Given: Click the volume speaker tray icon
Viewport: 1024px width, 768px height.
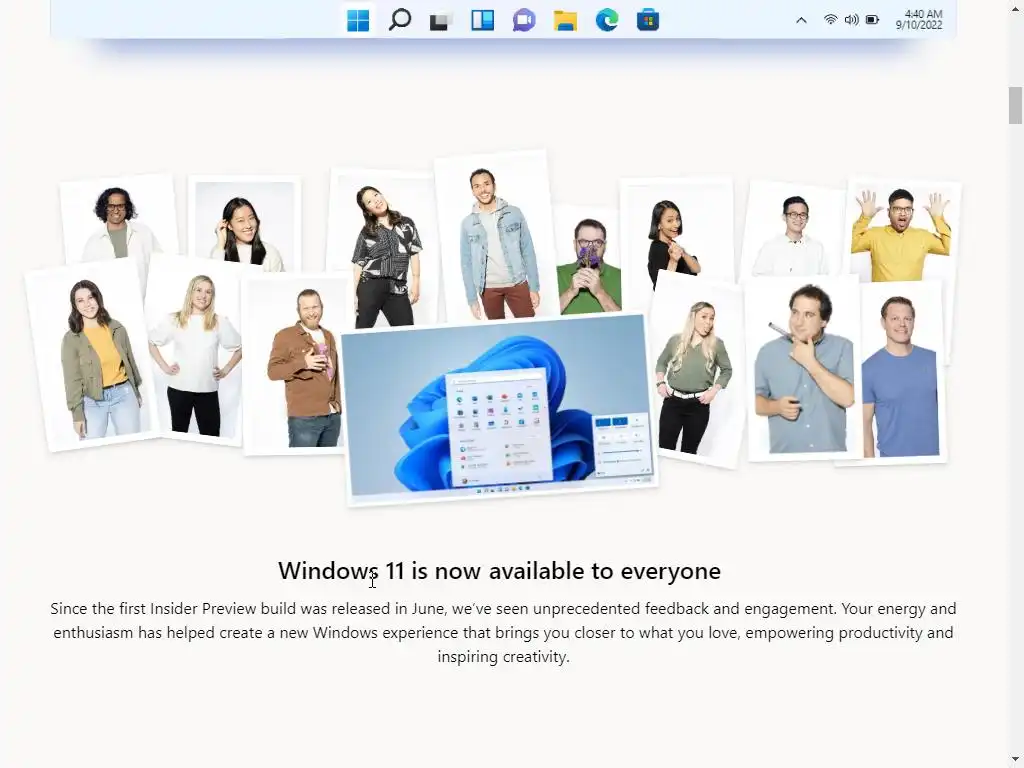Looking at the screenshot, I should (851, 20).
